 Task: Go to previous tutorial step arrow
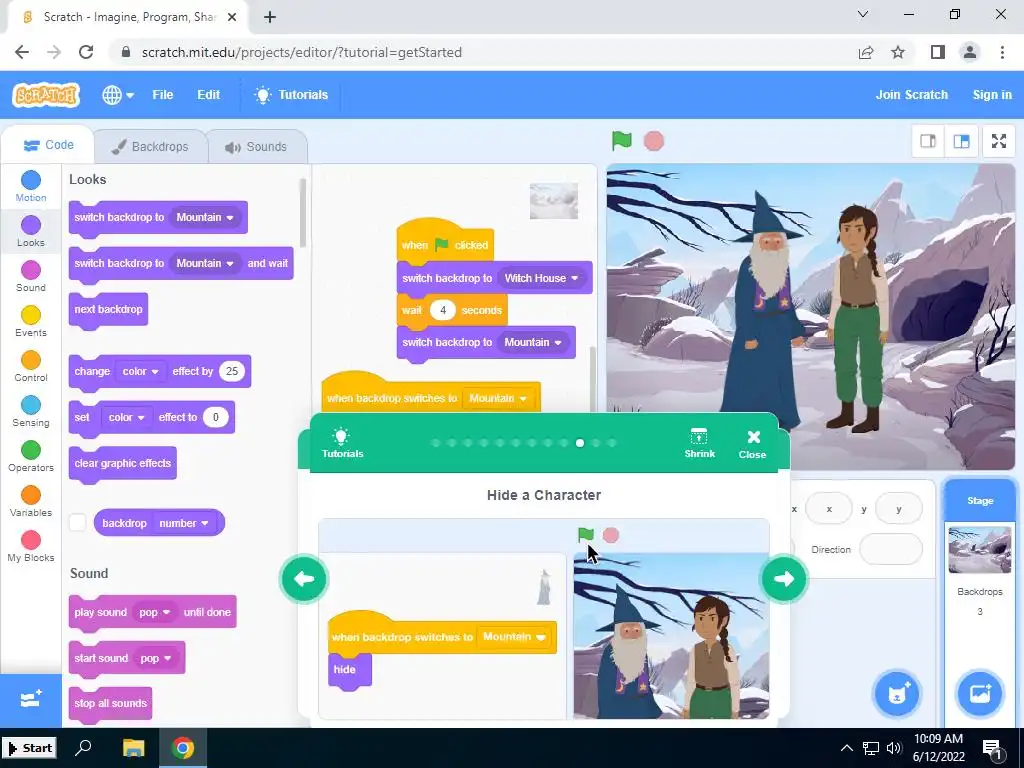point(304,579)
